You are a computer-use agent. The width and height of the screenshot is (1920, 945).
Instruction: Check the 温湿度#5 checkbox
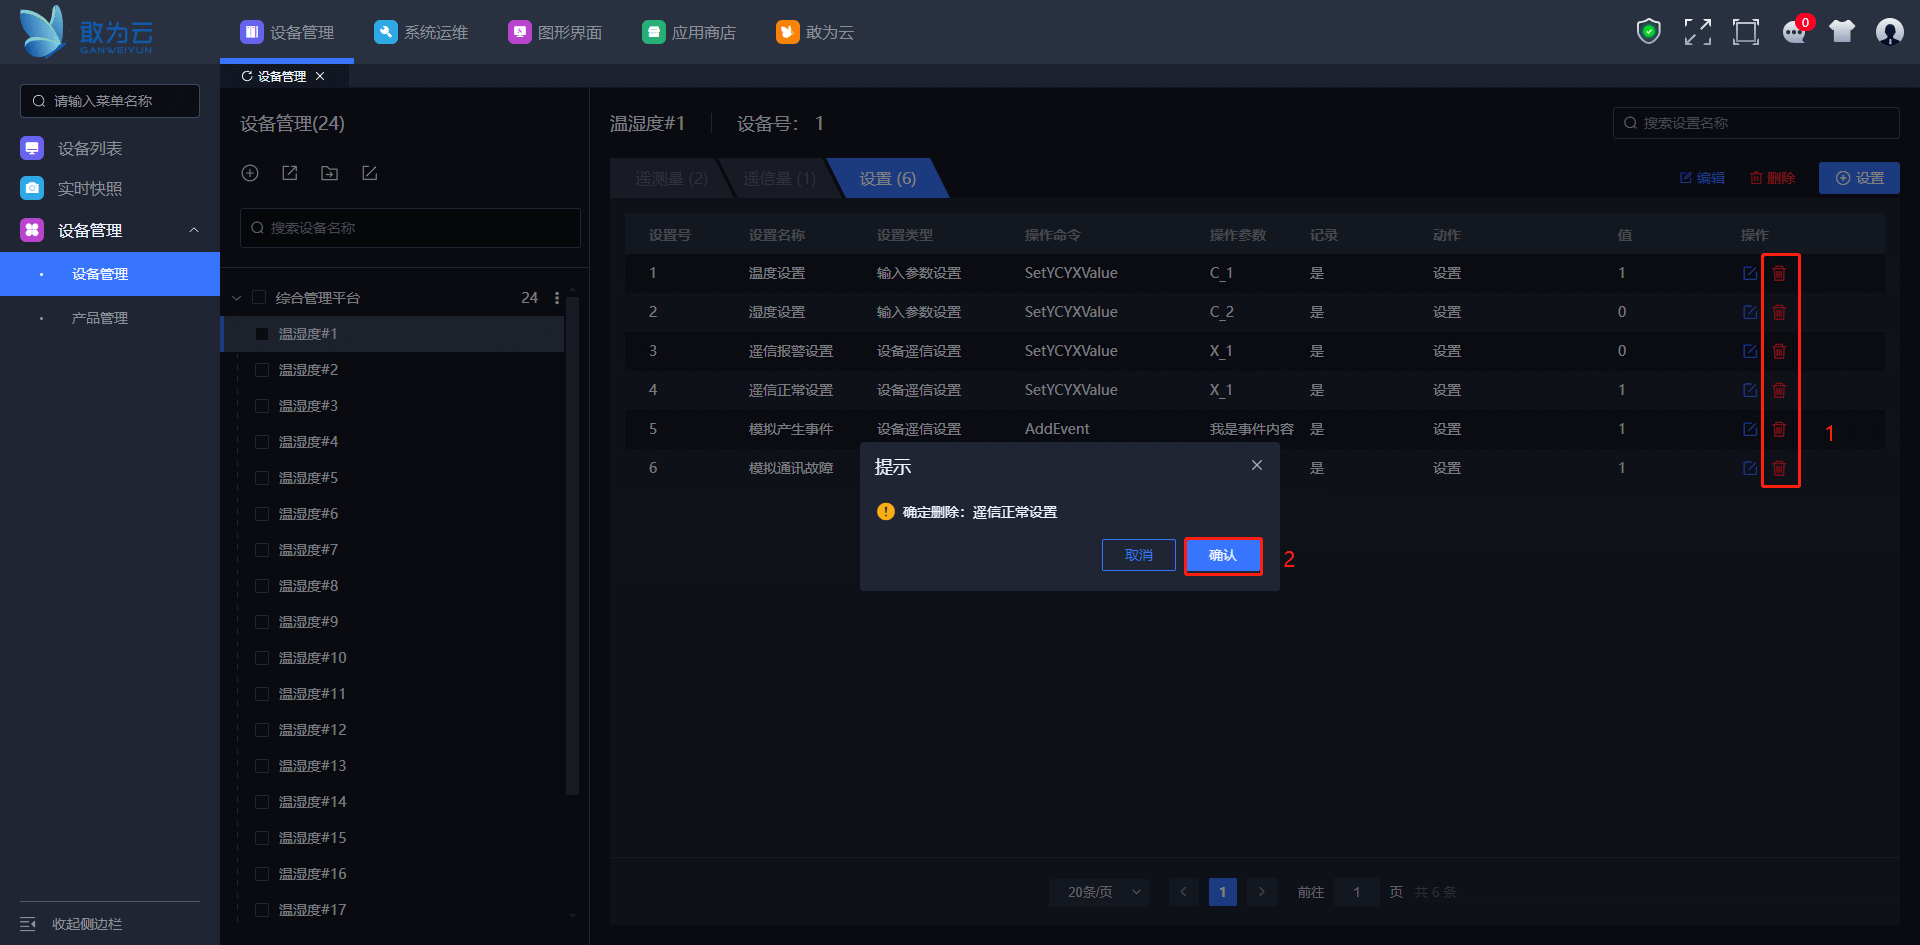tap(262, 478)
